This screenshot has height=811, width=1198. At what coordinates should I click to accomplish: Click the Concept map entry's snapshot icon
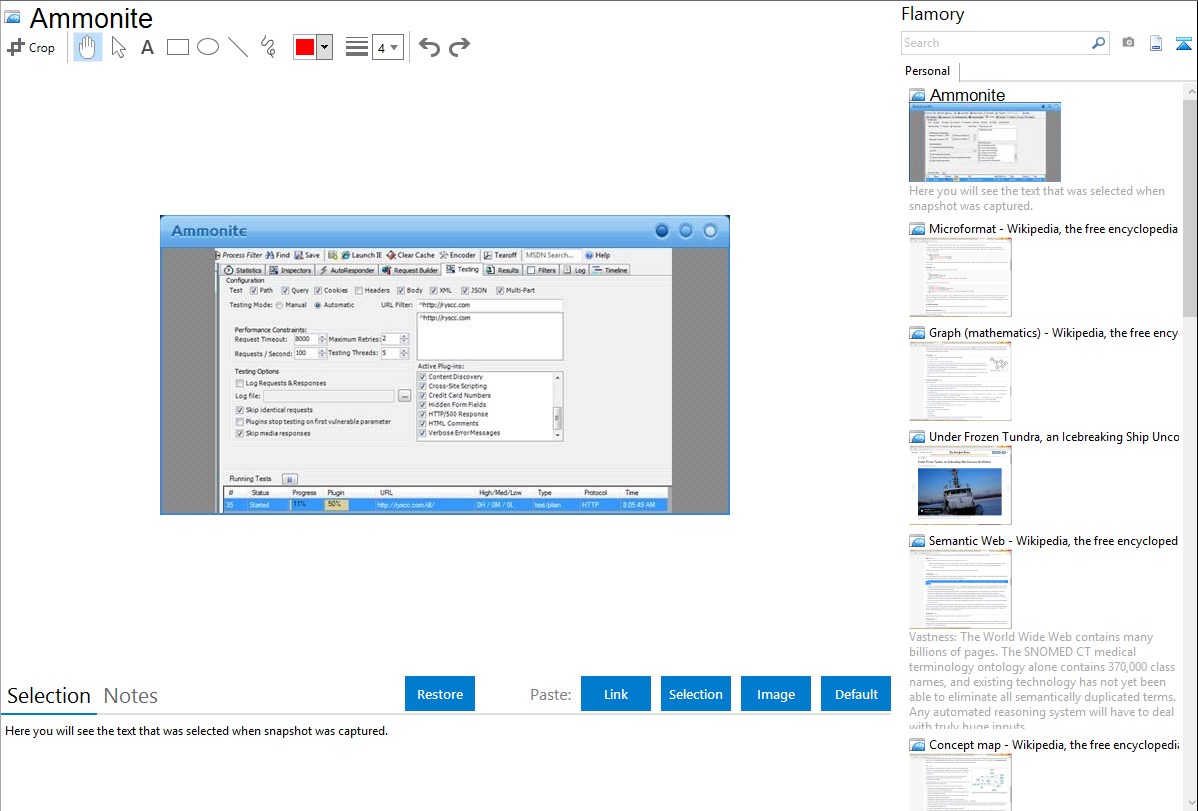point(917,744)
